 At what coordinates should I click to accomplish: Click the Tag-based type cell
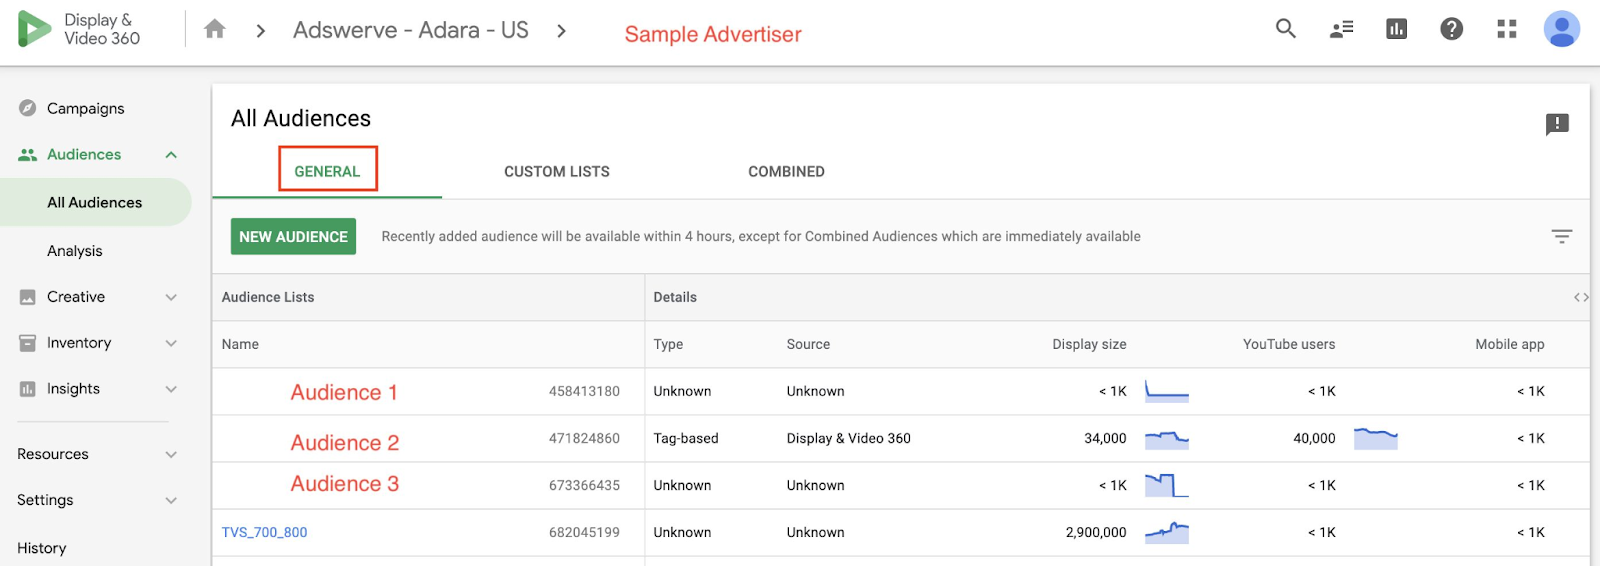[x=686, y=438]
